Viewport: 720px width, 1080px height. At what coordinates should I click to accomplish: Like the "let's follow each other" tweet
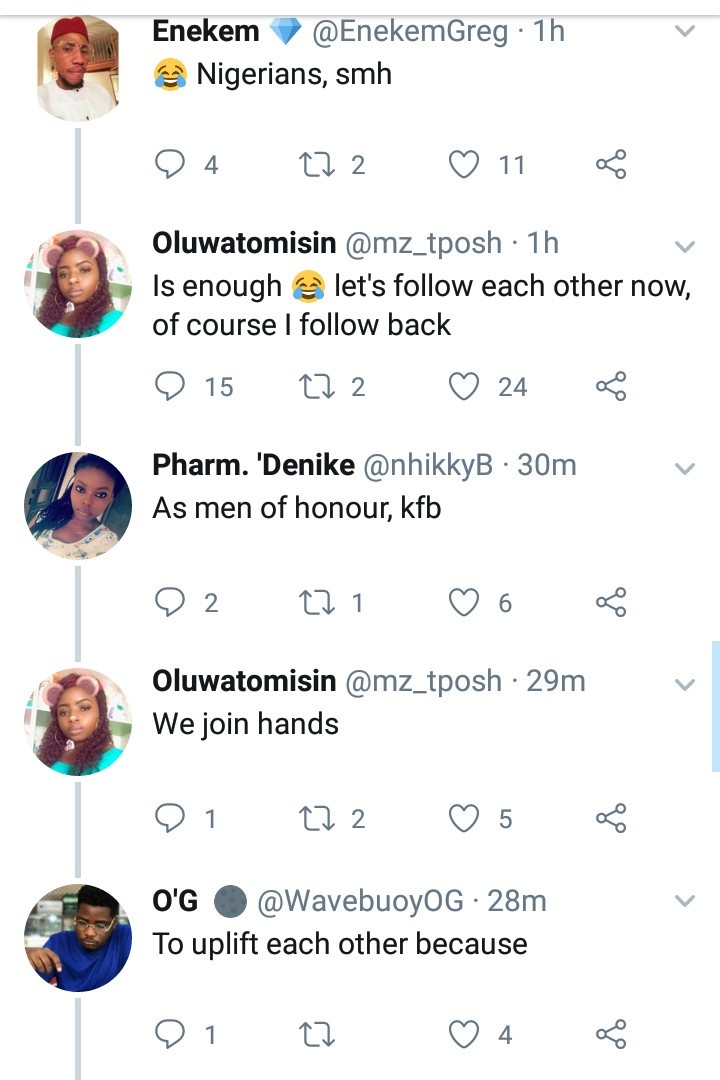click(463, 386)
